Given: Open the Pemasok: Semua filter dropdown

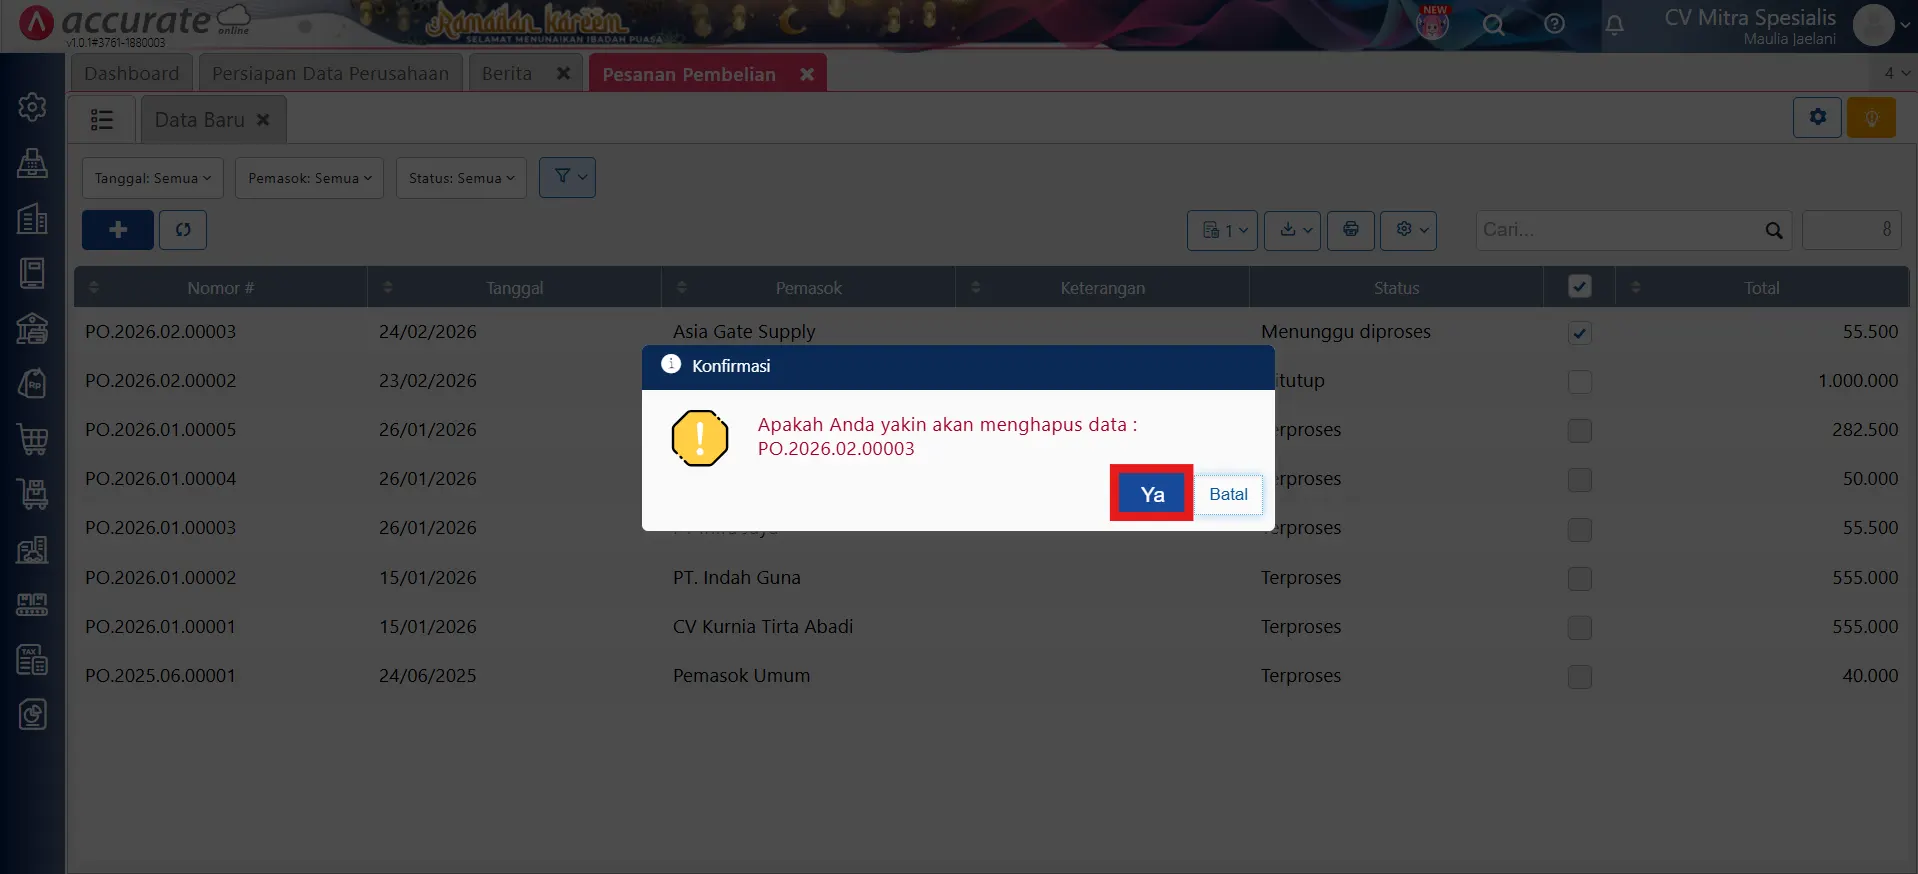Looking at the screenshot, I should (309, 178).
